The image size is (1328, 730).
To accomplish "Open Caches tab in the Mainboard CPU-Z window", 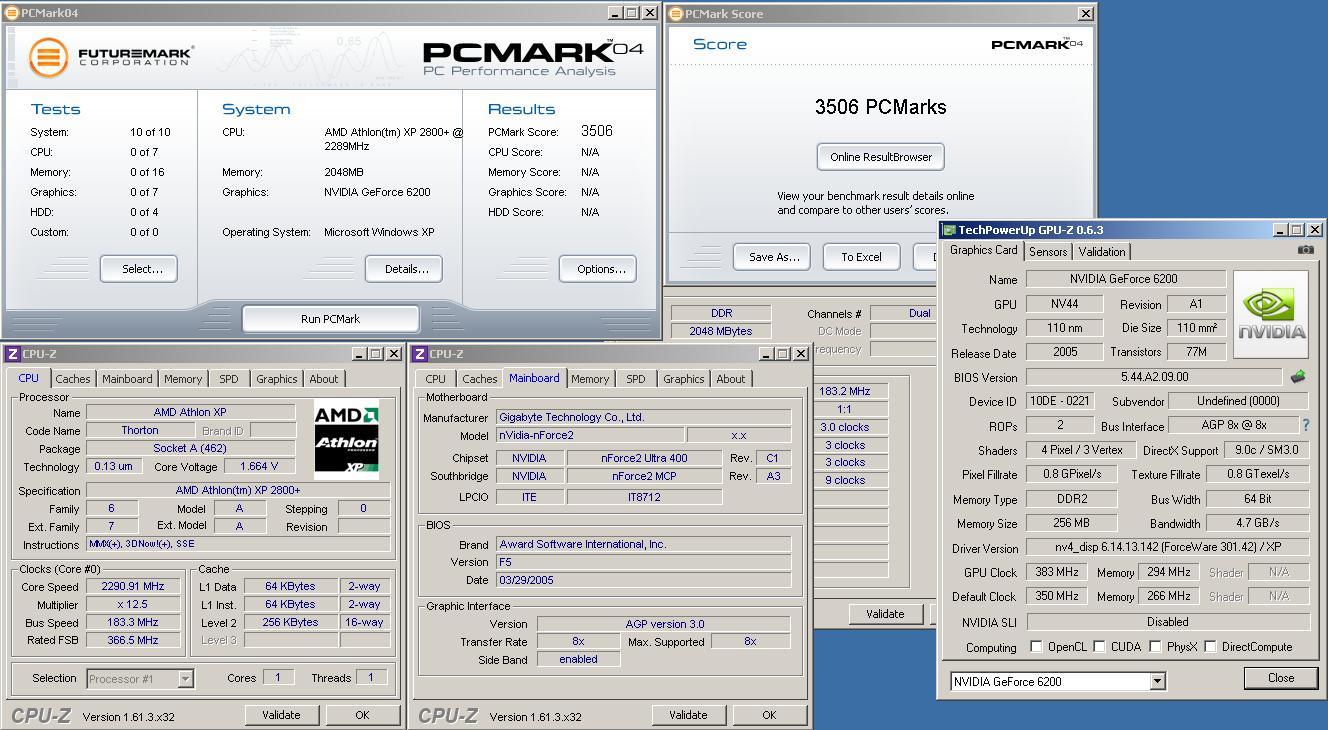I will 479,379.
